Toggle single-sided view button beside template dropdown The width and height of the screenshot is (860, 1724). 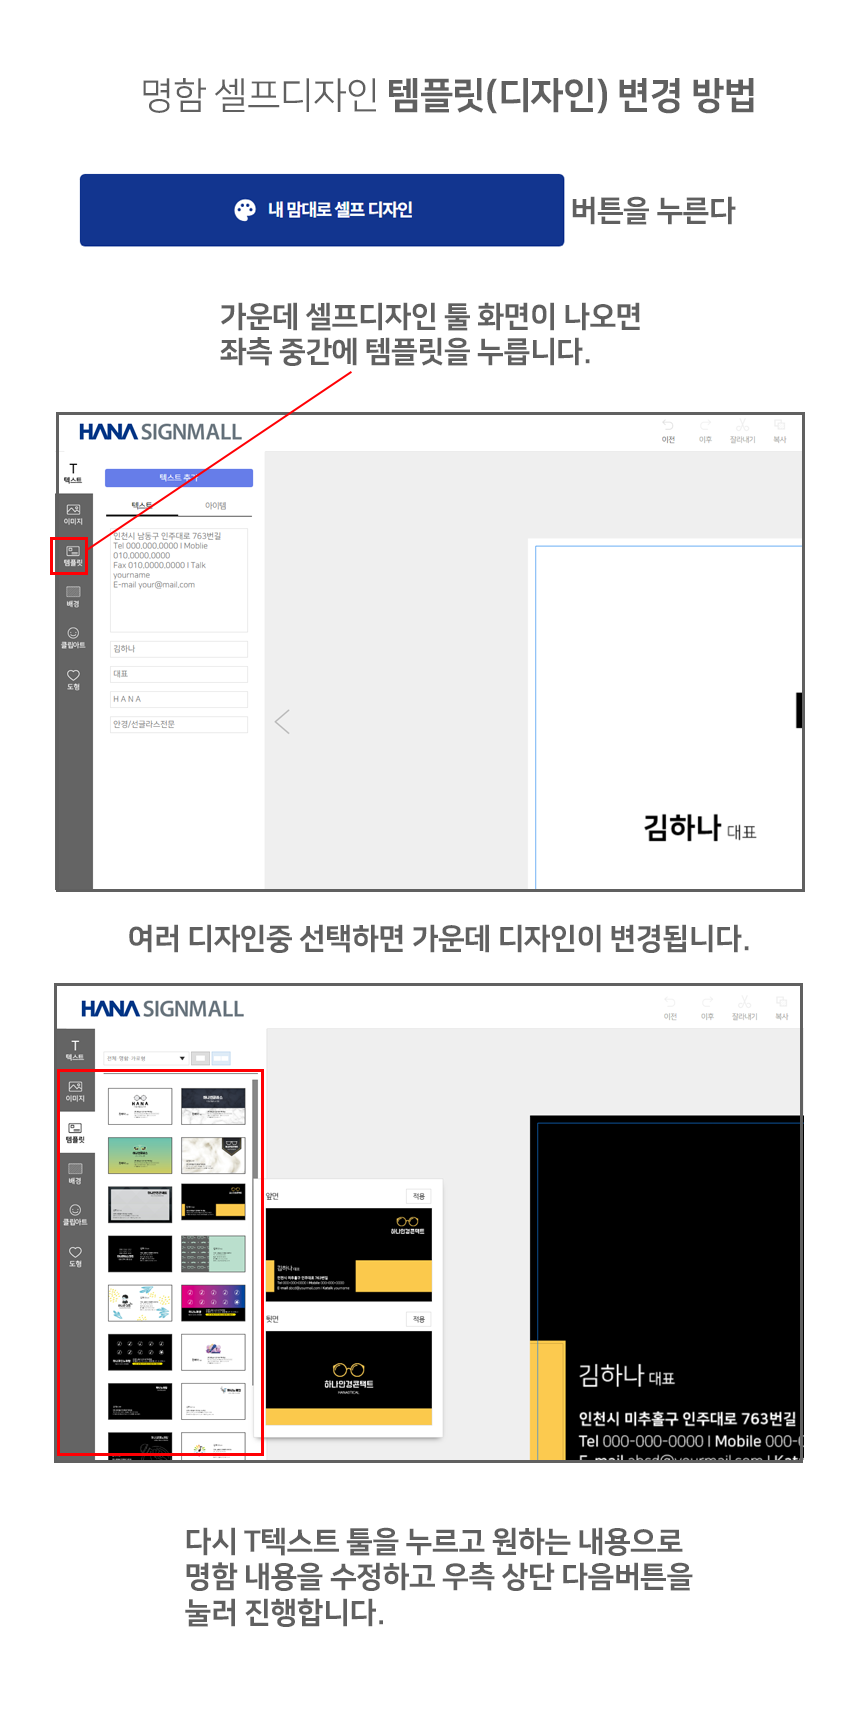tap(201, 1058)
